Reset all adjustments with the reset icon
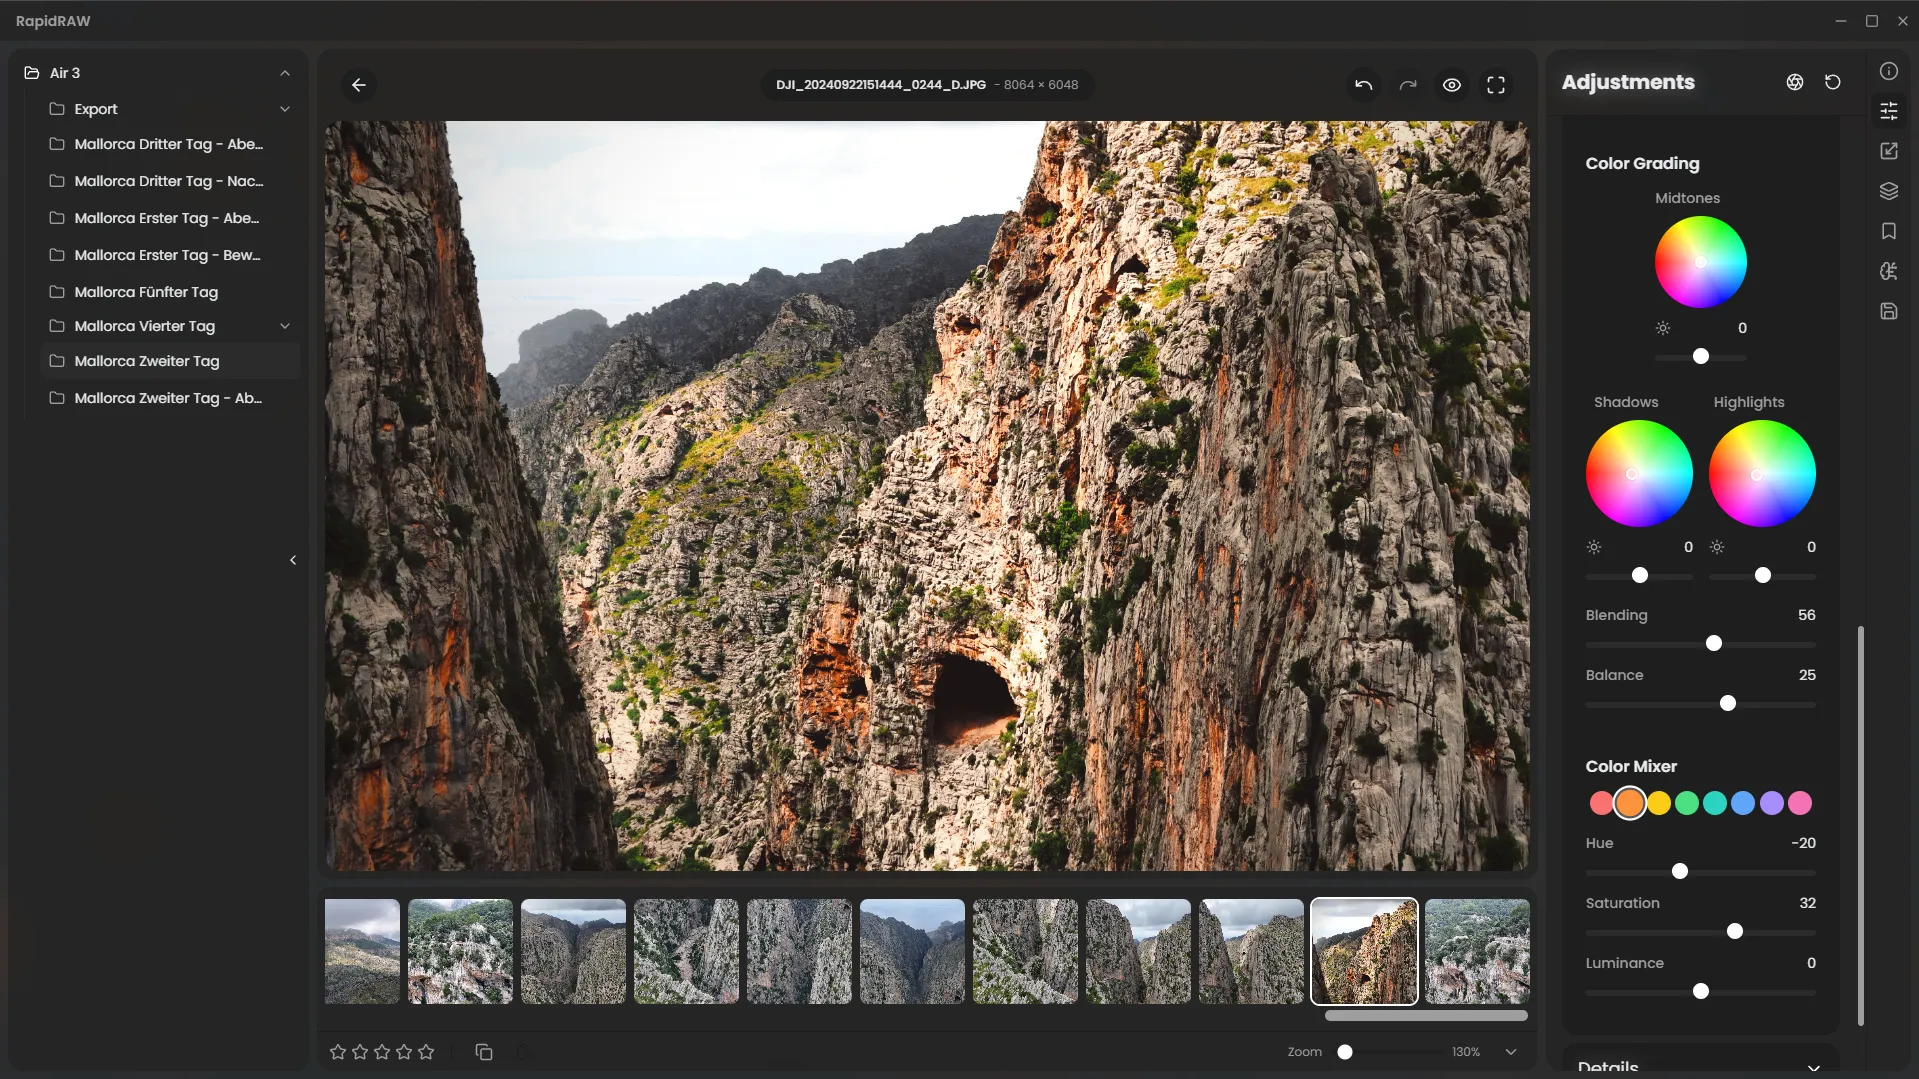 point(1832,82)
